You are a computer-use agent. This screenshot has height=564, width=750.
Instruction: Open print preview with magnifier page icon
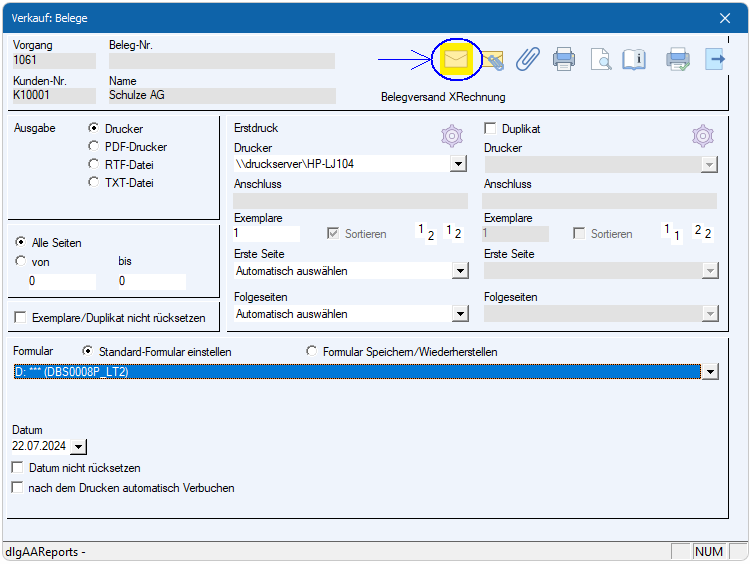pos(600,60)
